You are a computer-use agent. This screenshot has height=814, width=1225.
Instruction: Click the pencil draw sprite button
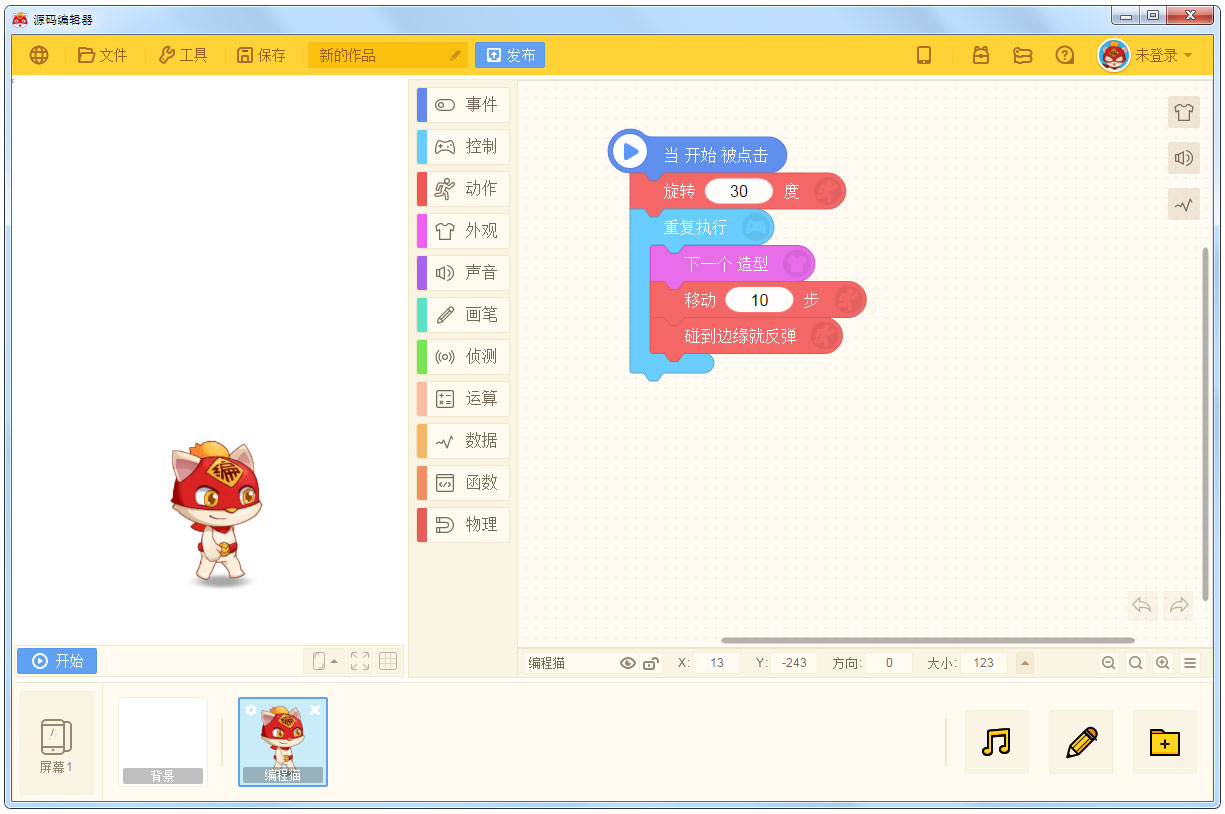pyautogui.click(x=1081, y=742)
